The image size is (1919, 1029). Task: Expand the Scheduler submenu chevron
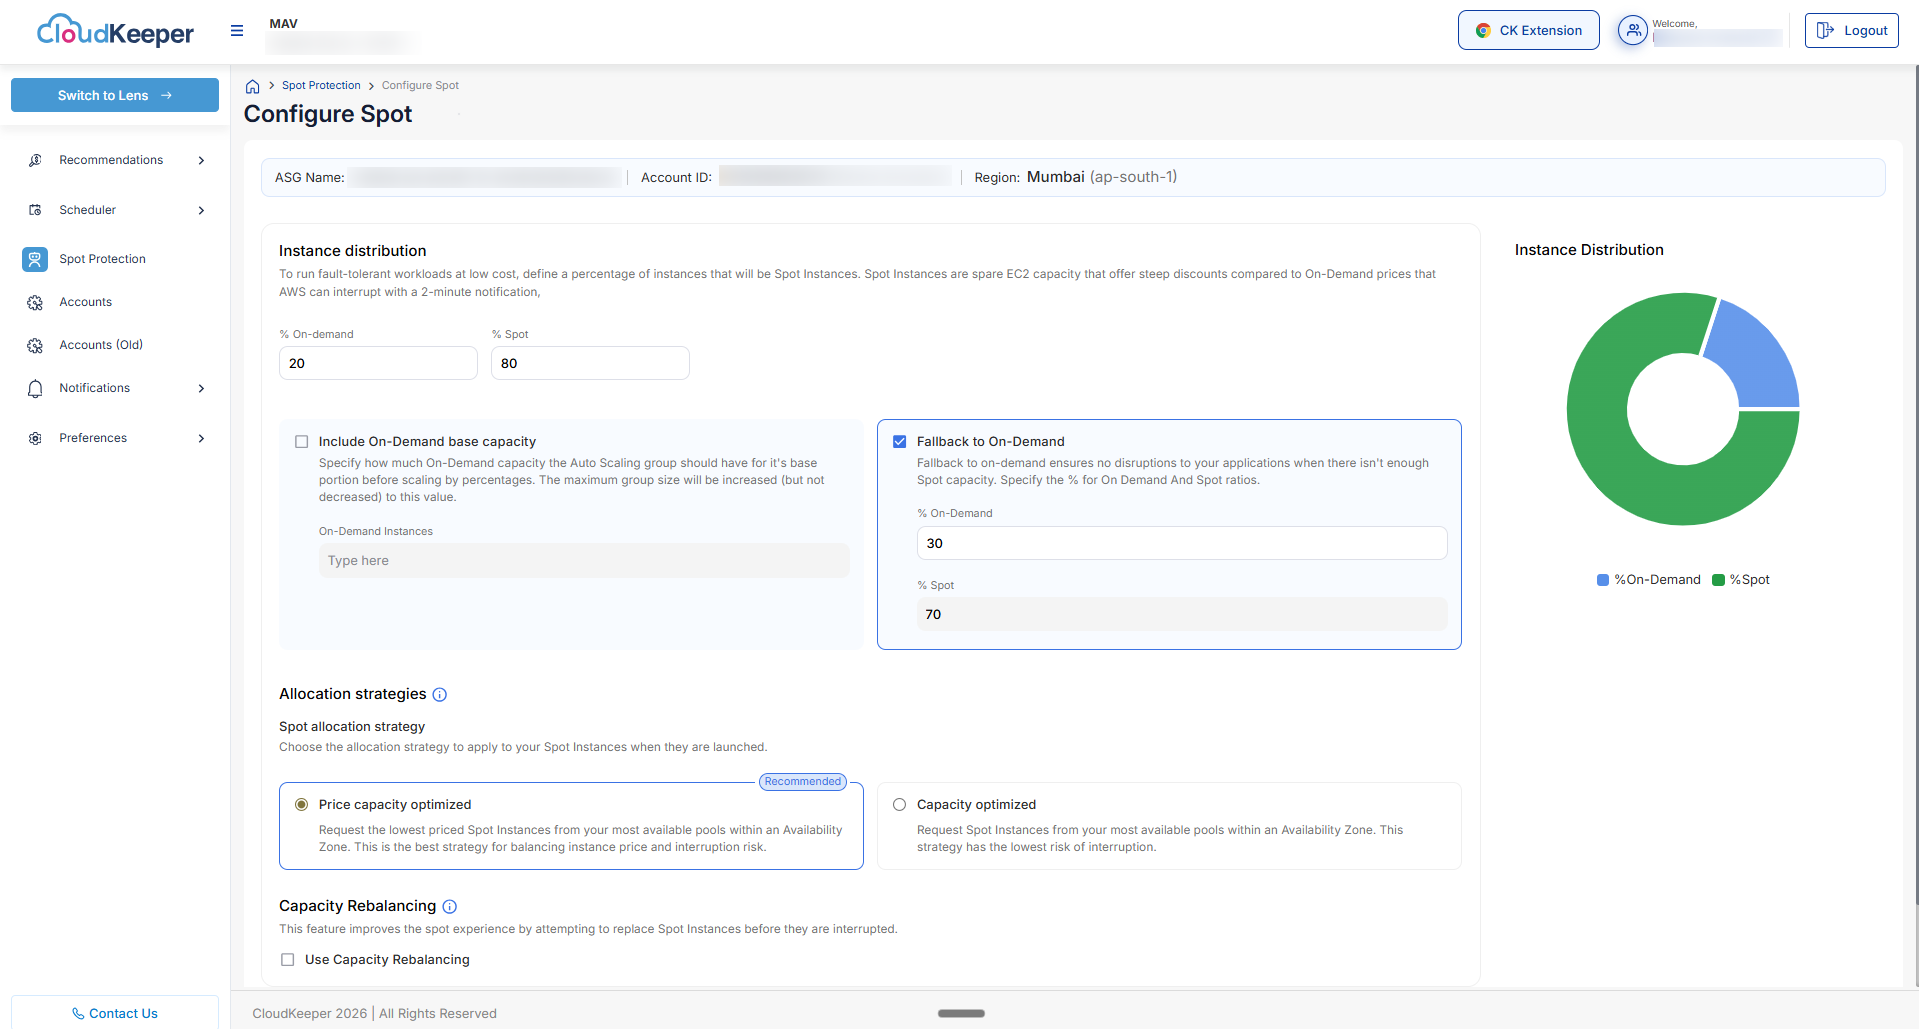coord(201,210)
